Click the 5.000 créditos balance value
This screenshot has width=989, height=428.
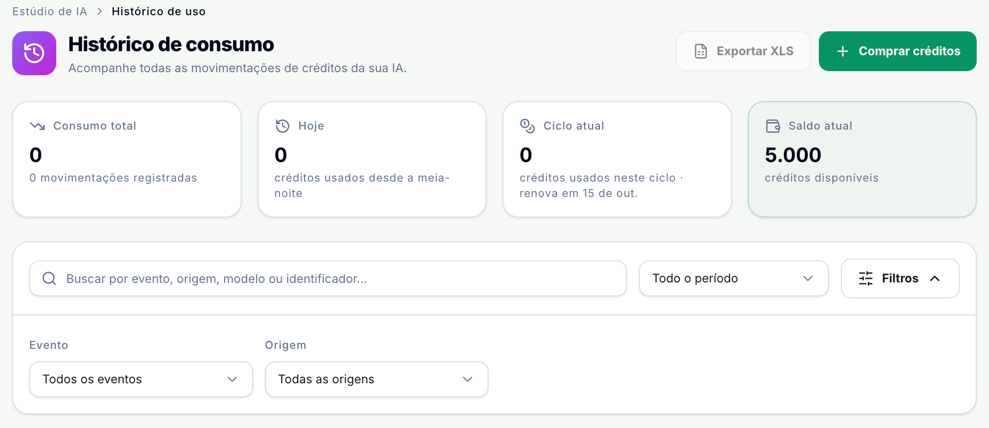click(793, 154)
